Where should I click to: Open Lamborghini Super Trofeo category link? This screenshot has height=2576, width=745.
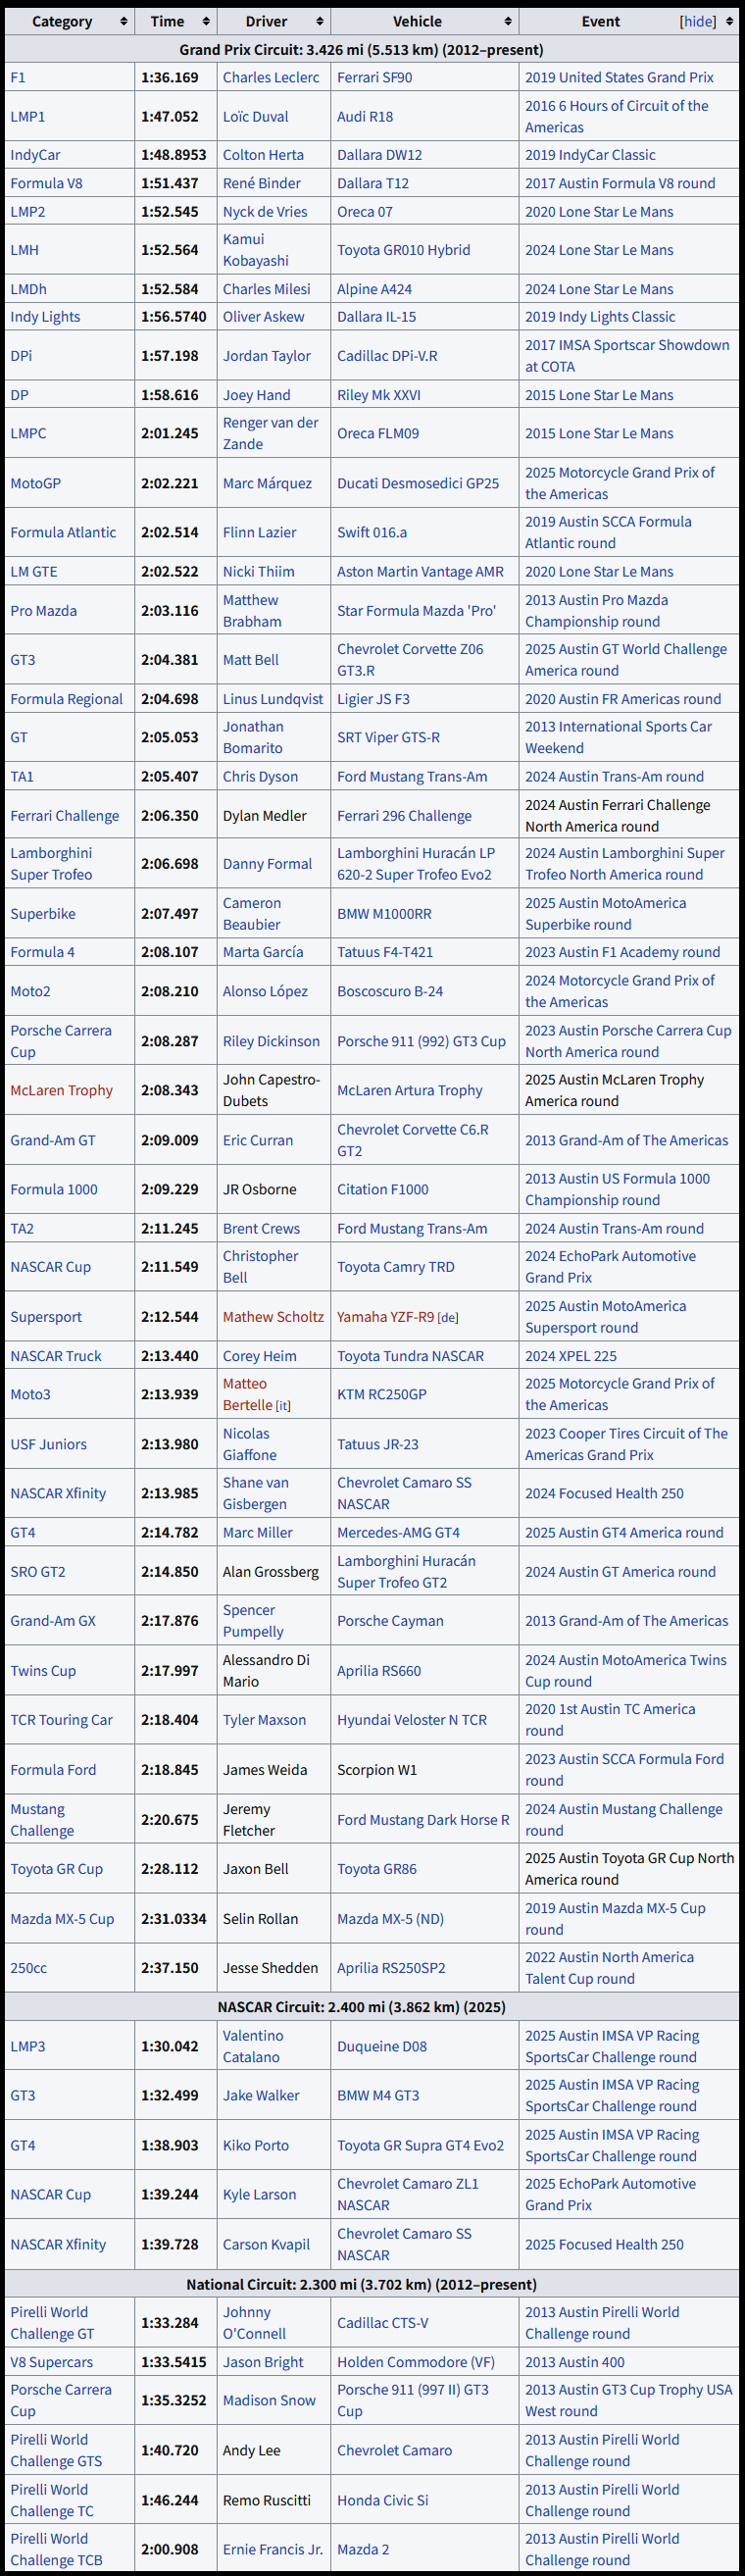point(51,864)
